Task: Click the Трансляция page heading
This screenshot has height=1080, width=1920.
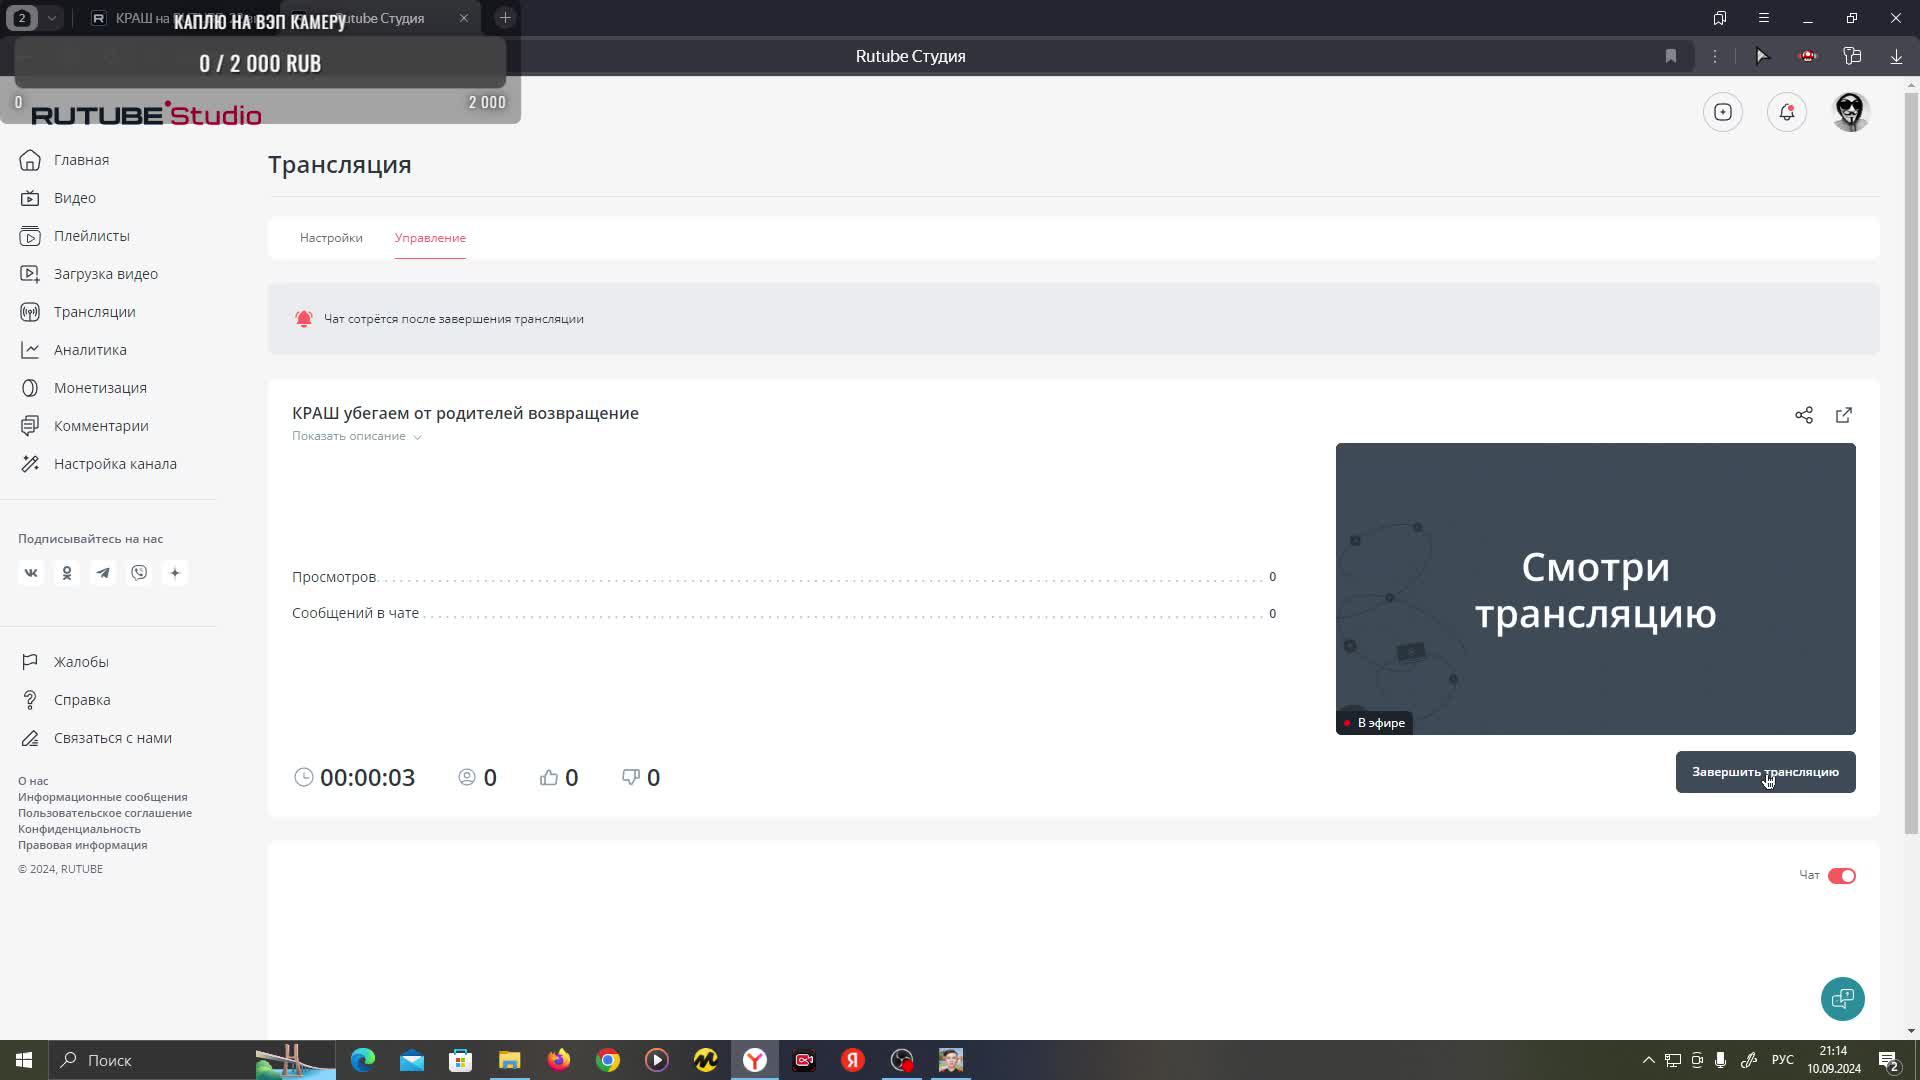Action: 340,165
